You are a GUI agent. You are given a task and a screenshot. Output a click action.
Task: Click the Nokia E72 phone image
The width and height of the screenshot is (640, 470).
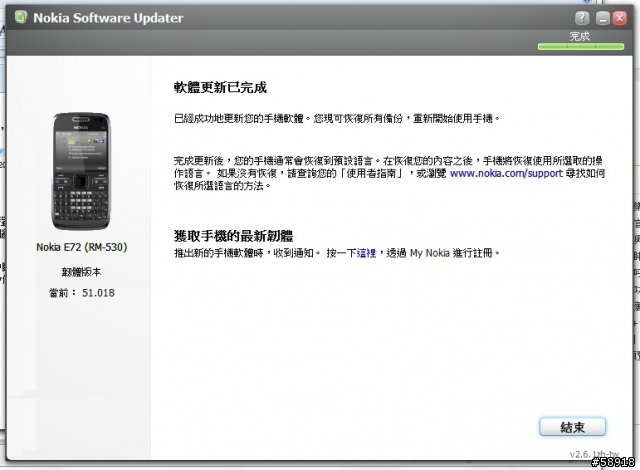click(81, 172)
